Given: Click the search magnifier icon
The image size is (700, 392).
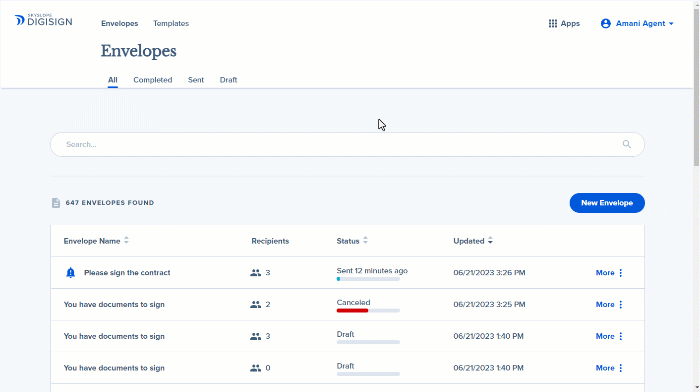Looking at the screenshot, I should pos(627,144).
